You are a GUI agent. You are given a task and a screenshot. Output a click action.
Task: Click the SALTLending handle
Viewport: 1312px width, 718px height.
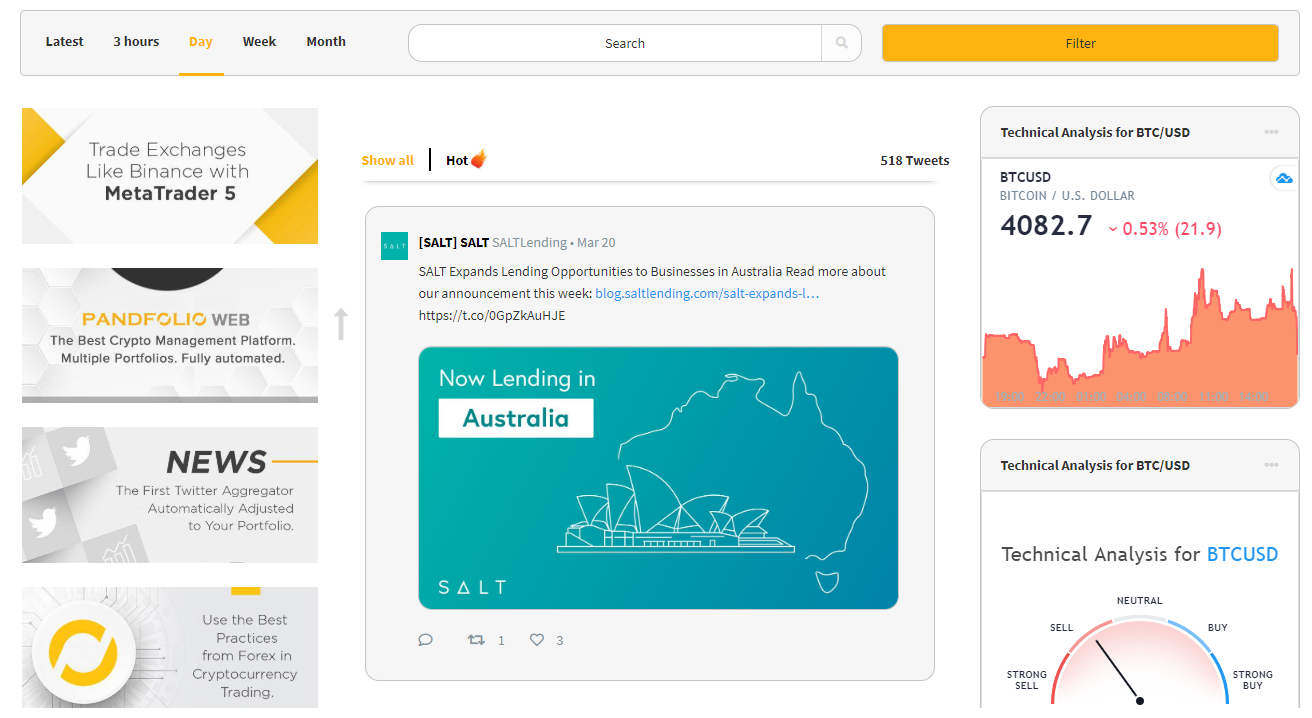[x=530, y=243]
